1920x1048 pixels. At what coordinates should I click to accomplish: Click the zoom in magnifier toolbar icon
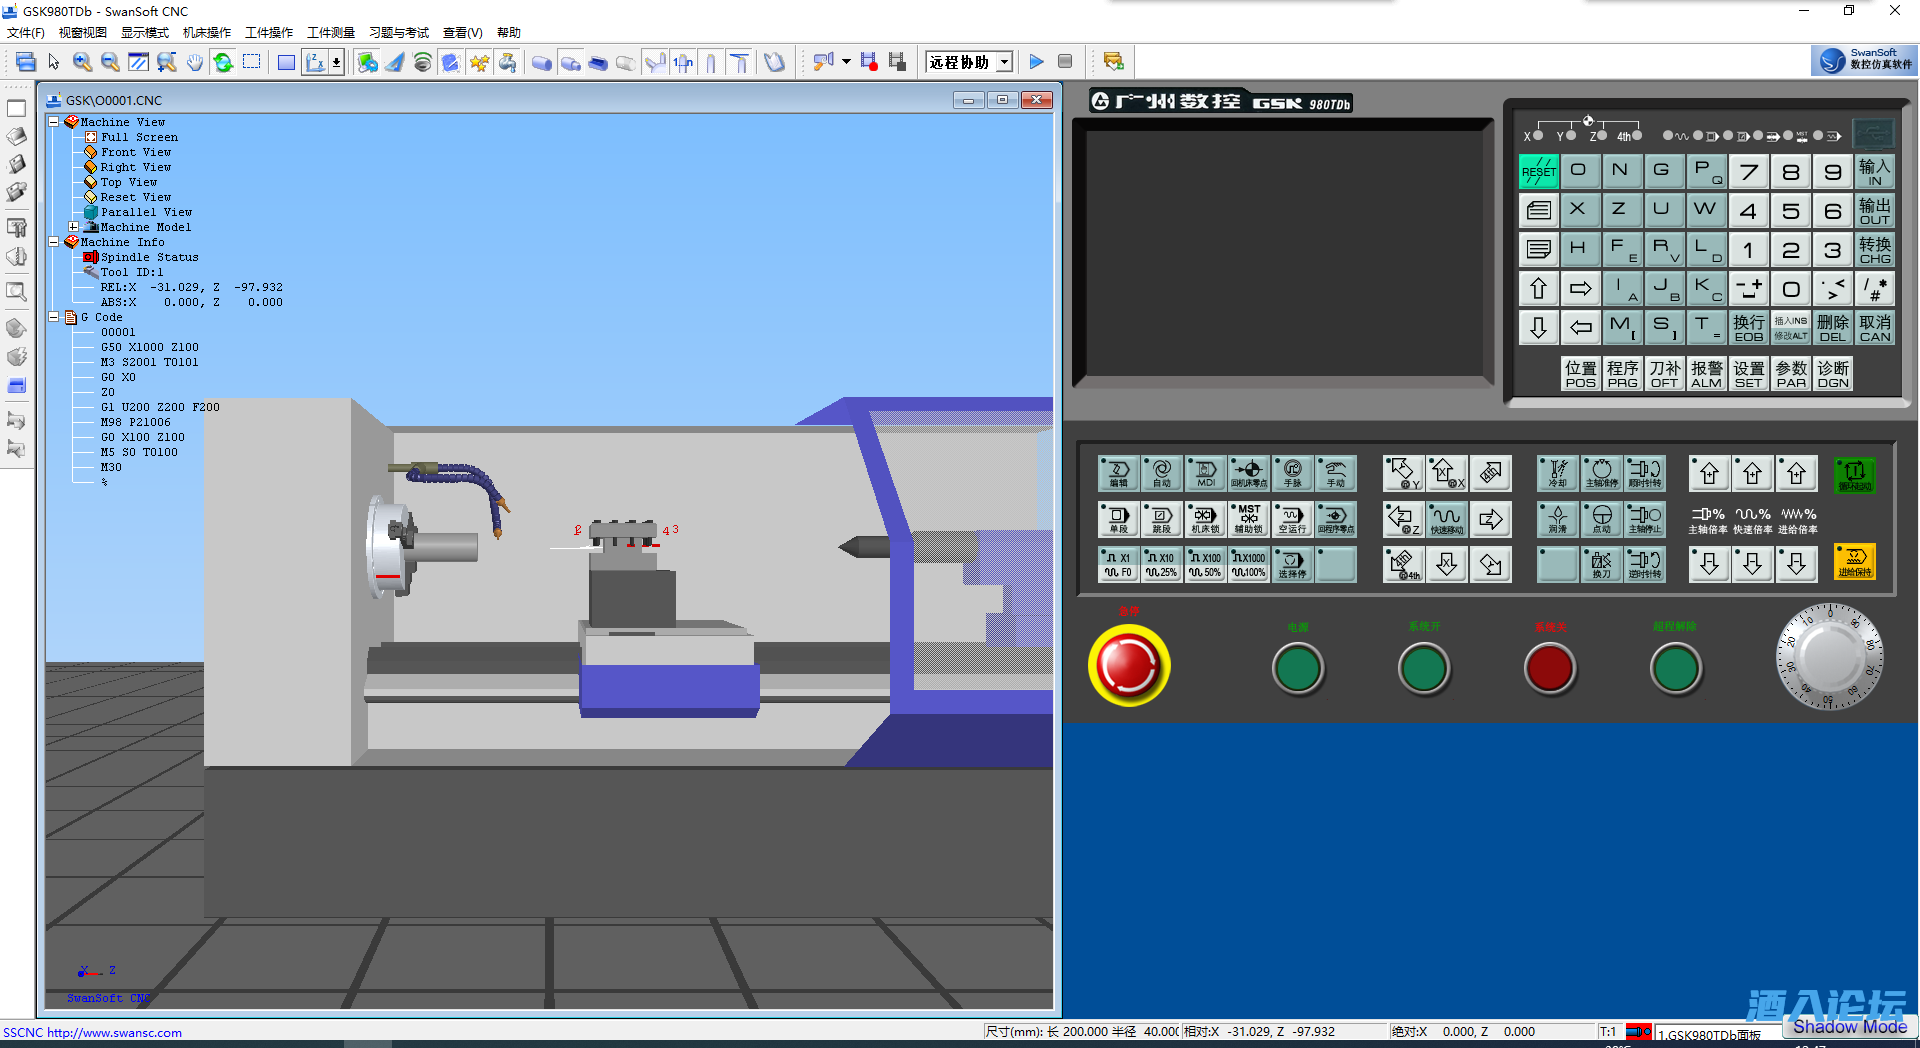coord(82,62)
